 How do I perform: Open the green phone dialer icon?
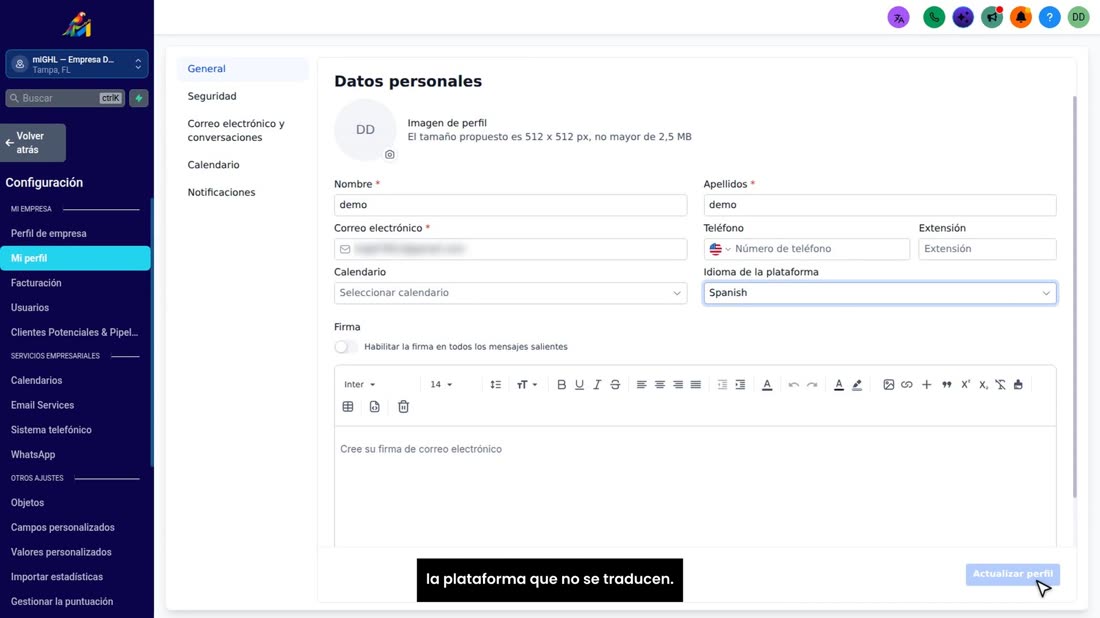tap(934, 18)
